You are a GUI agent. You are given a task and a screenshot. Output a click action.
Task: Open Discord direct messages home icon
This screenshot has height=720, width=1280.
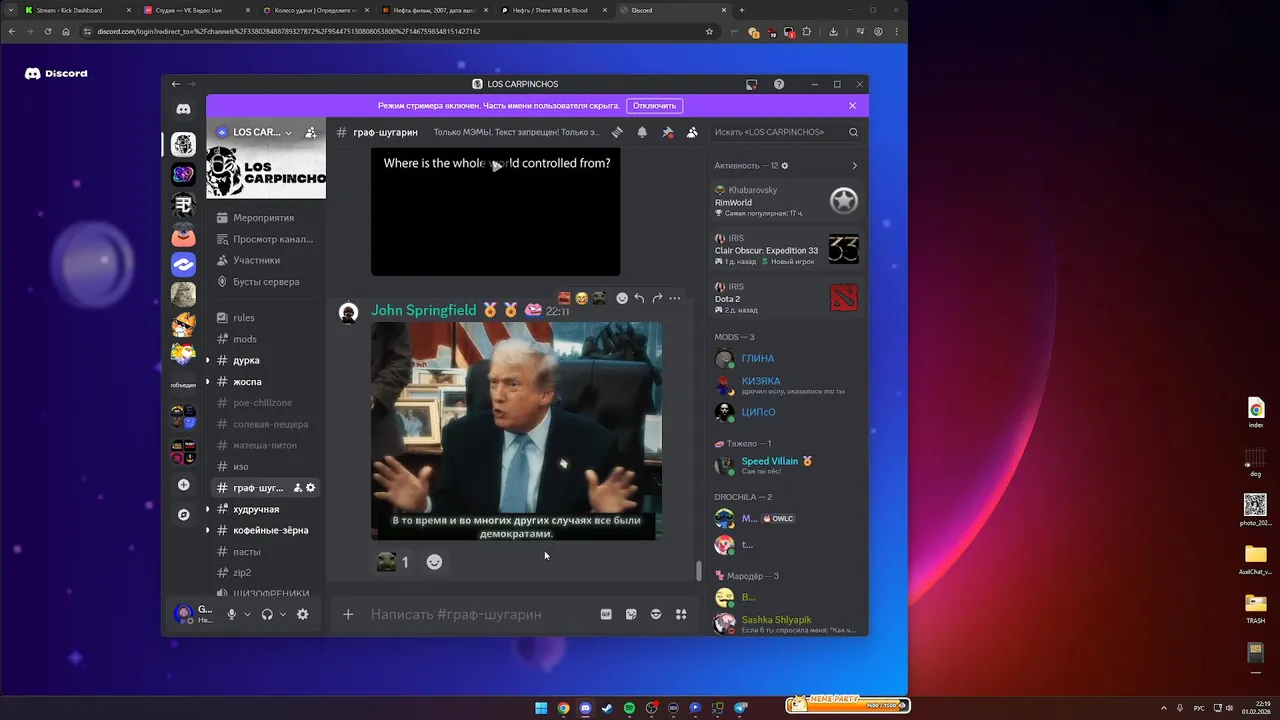[183, 109]
